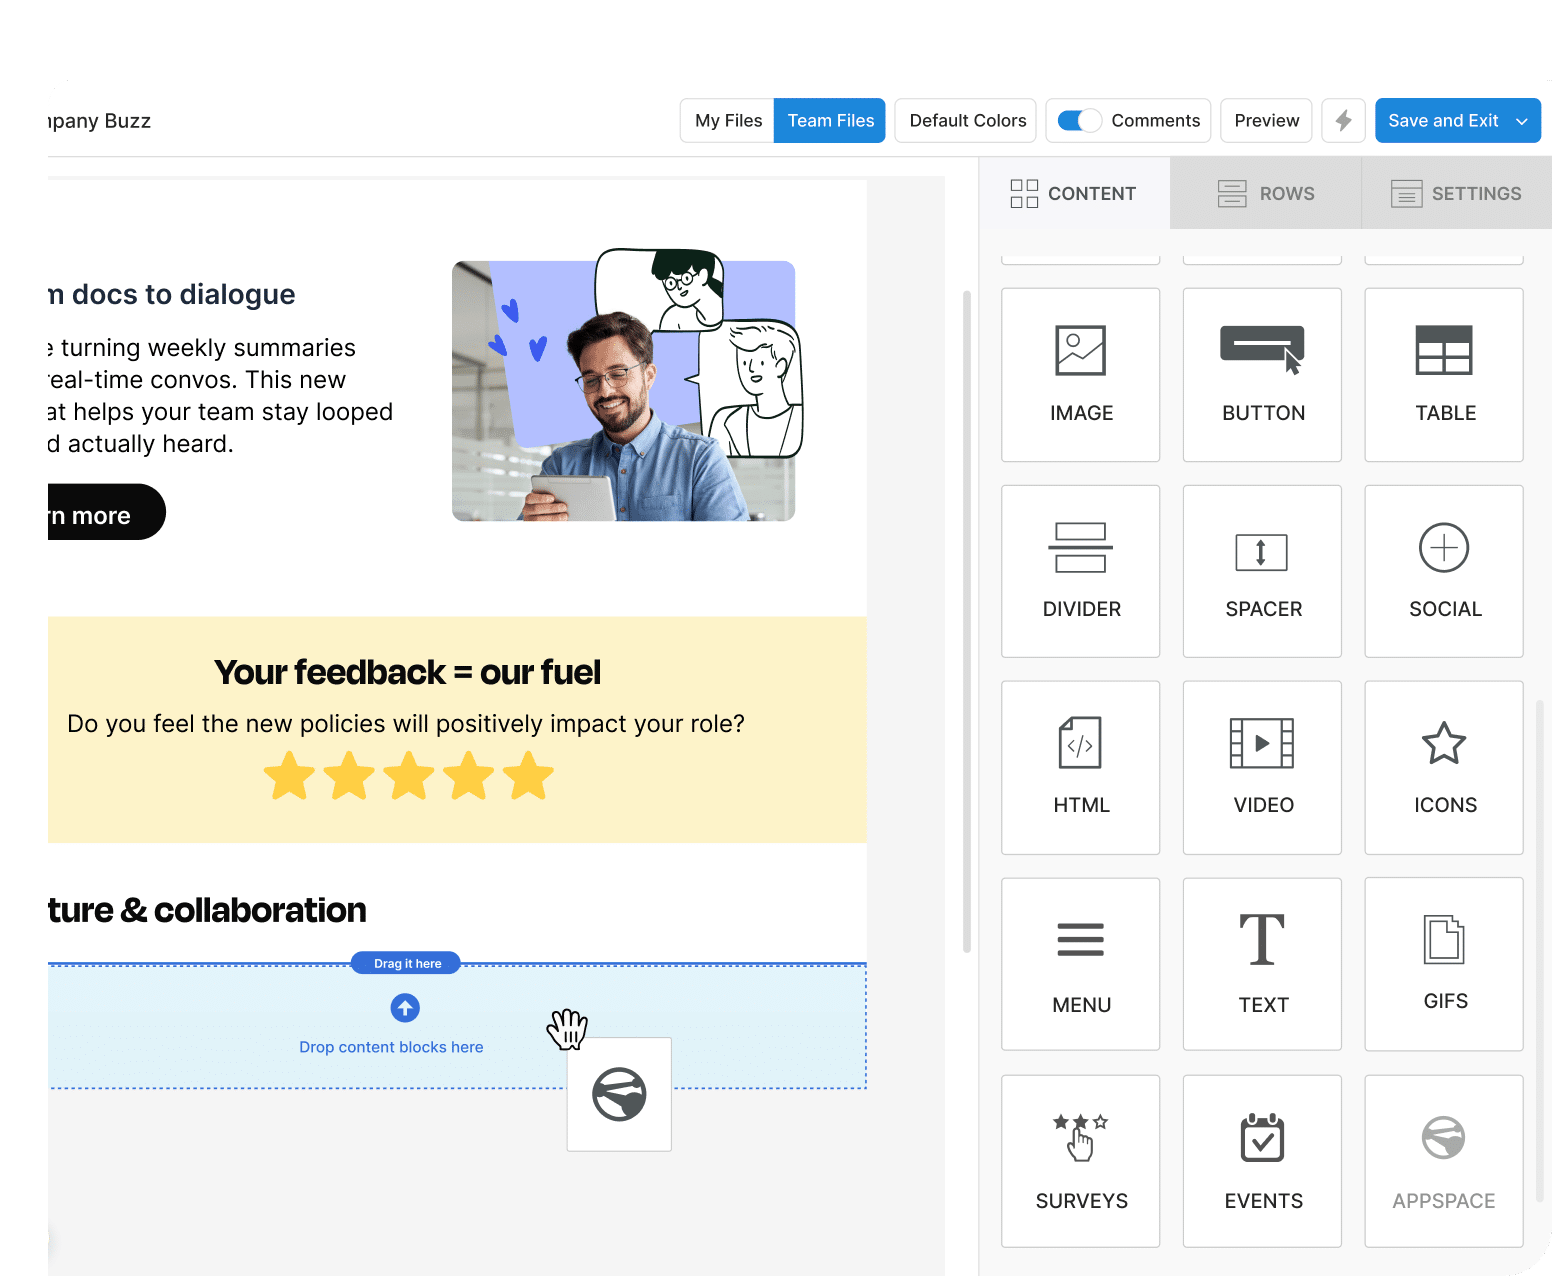Add an HTML block
The image size is (1552, 1276).
pos(1080,767)
